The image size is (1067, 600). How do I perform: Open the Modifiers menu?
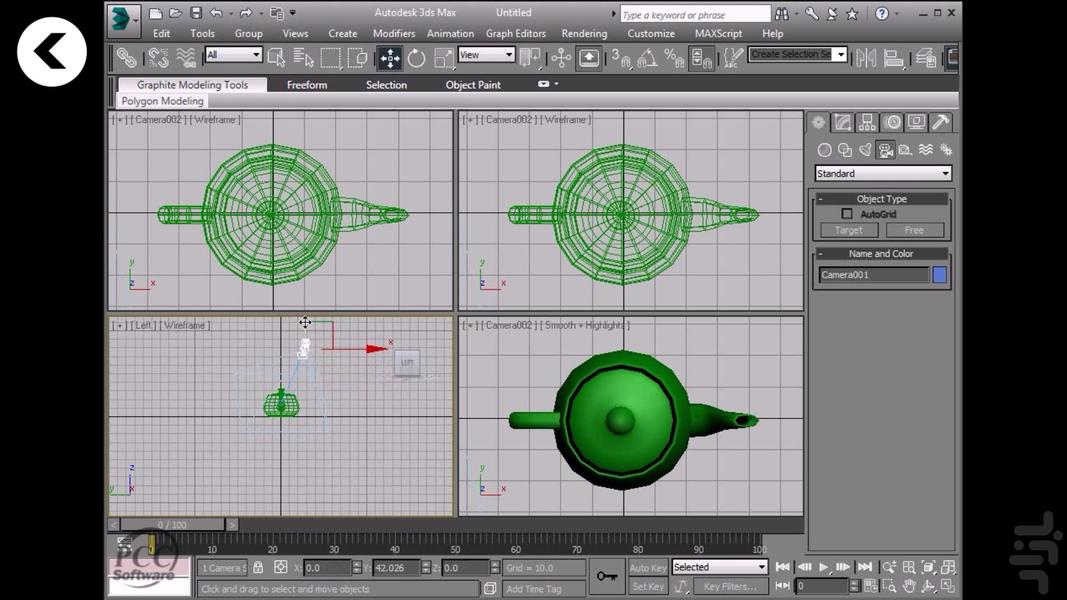(x=394, y=33)
